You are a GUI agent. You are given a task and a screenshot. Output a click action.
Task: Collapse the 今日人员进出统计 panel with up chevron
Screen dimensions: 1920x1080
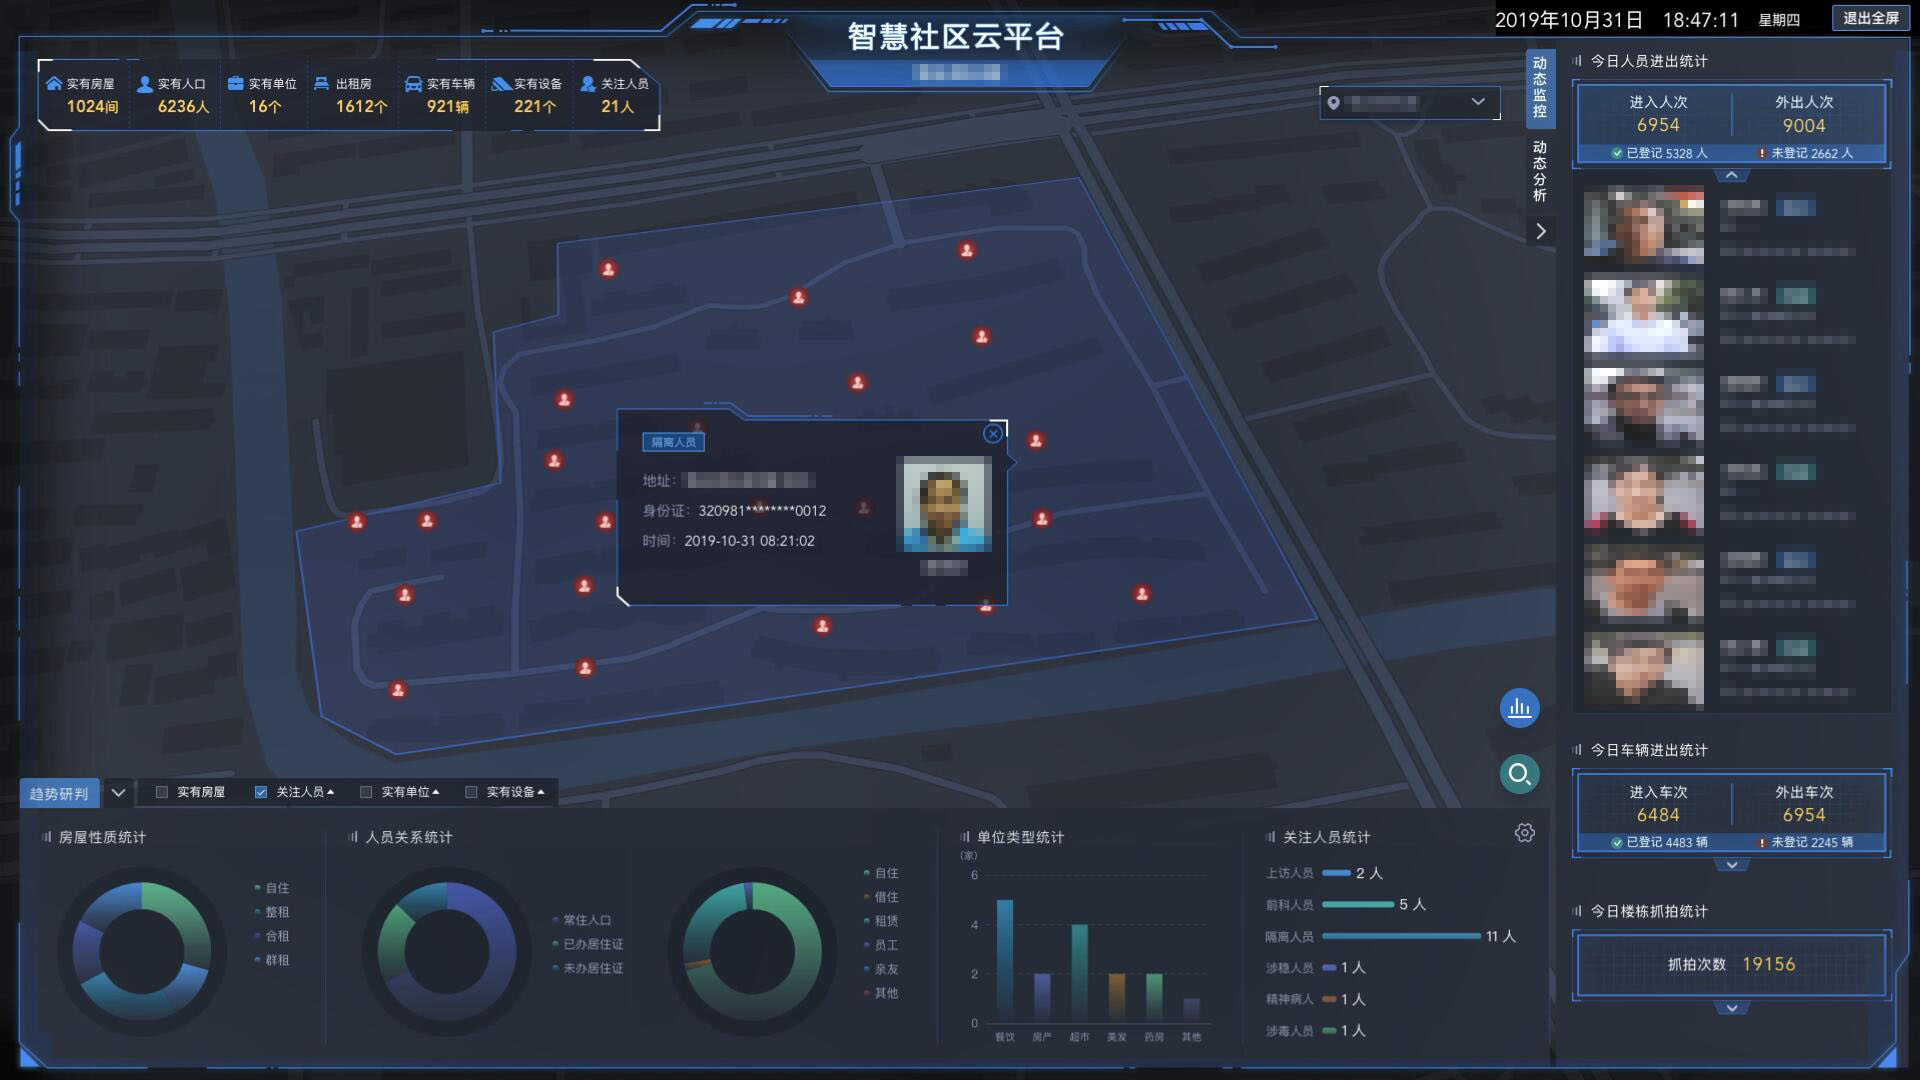[1731, 176]
